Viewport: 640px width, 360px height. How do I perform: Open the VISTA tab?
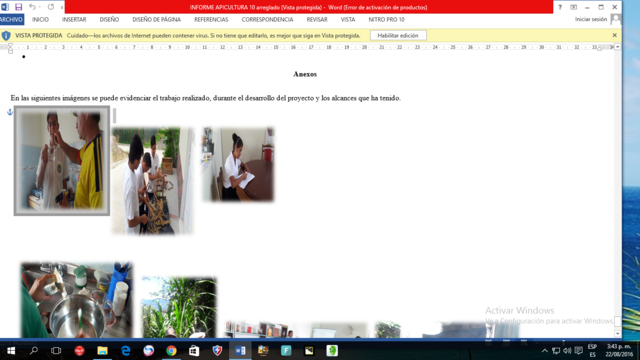coord(348,20)
